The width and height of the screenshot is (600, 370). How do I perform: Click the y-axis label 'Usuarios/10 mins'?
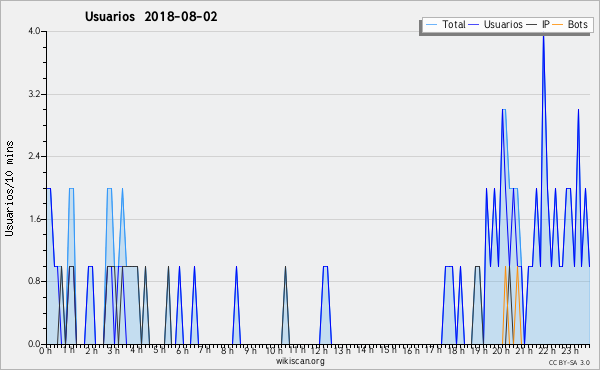pos(9,189)
